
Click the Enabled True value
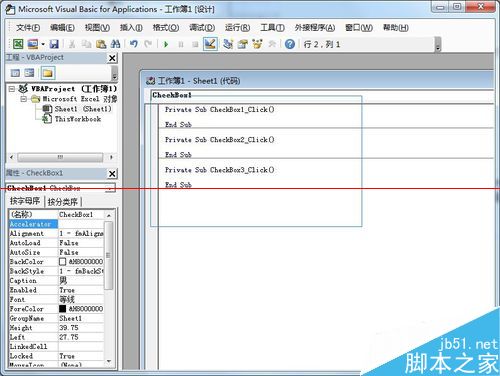pos(81,290)
